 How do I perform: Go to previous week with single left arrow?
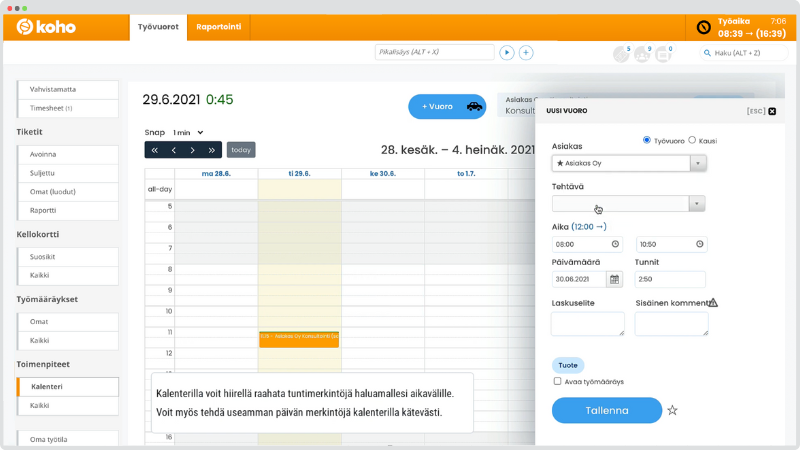point(173,150)
